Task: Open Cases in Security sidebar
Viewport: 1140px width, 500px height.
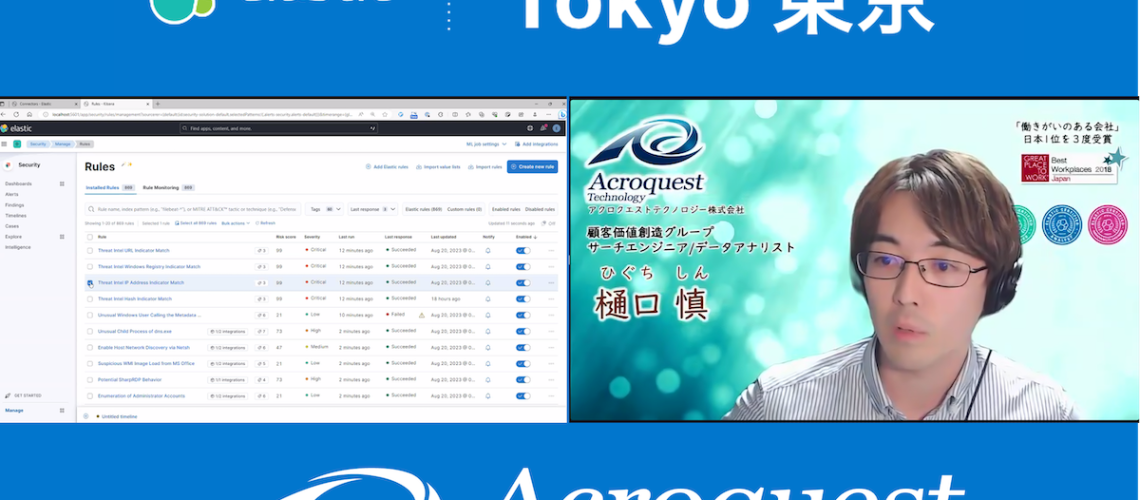Action: pyautogui.click(x=12, y=226)
